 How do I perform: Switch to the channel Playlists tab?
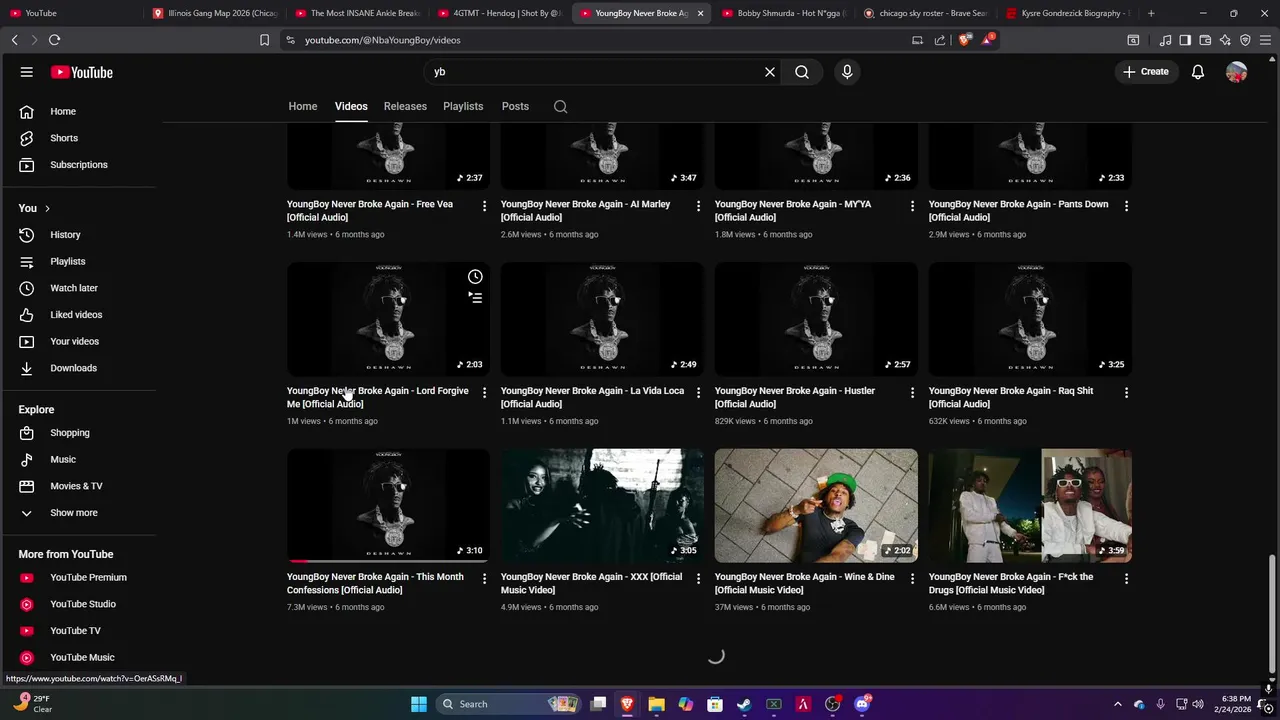click(463, 106)
